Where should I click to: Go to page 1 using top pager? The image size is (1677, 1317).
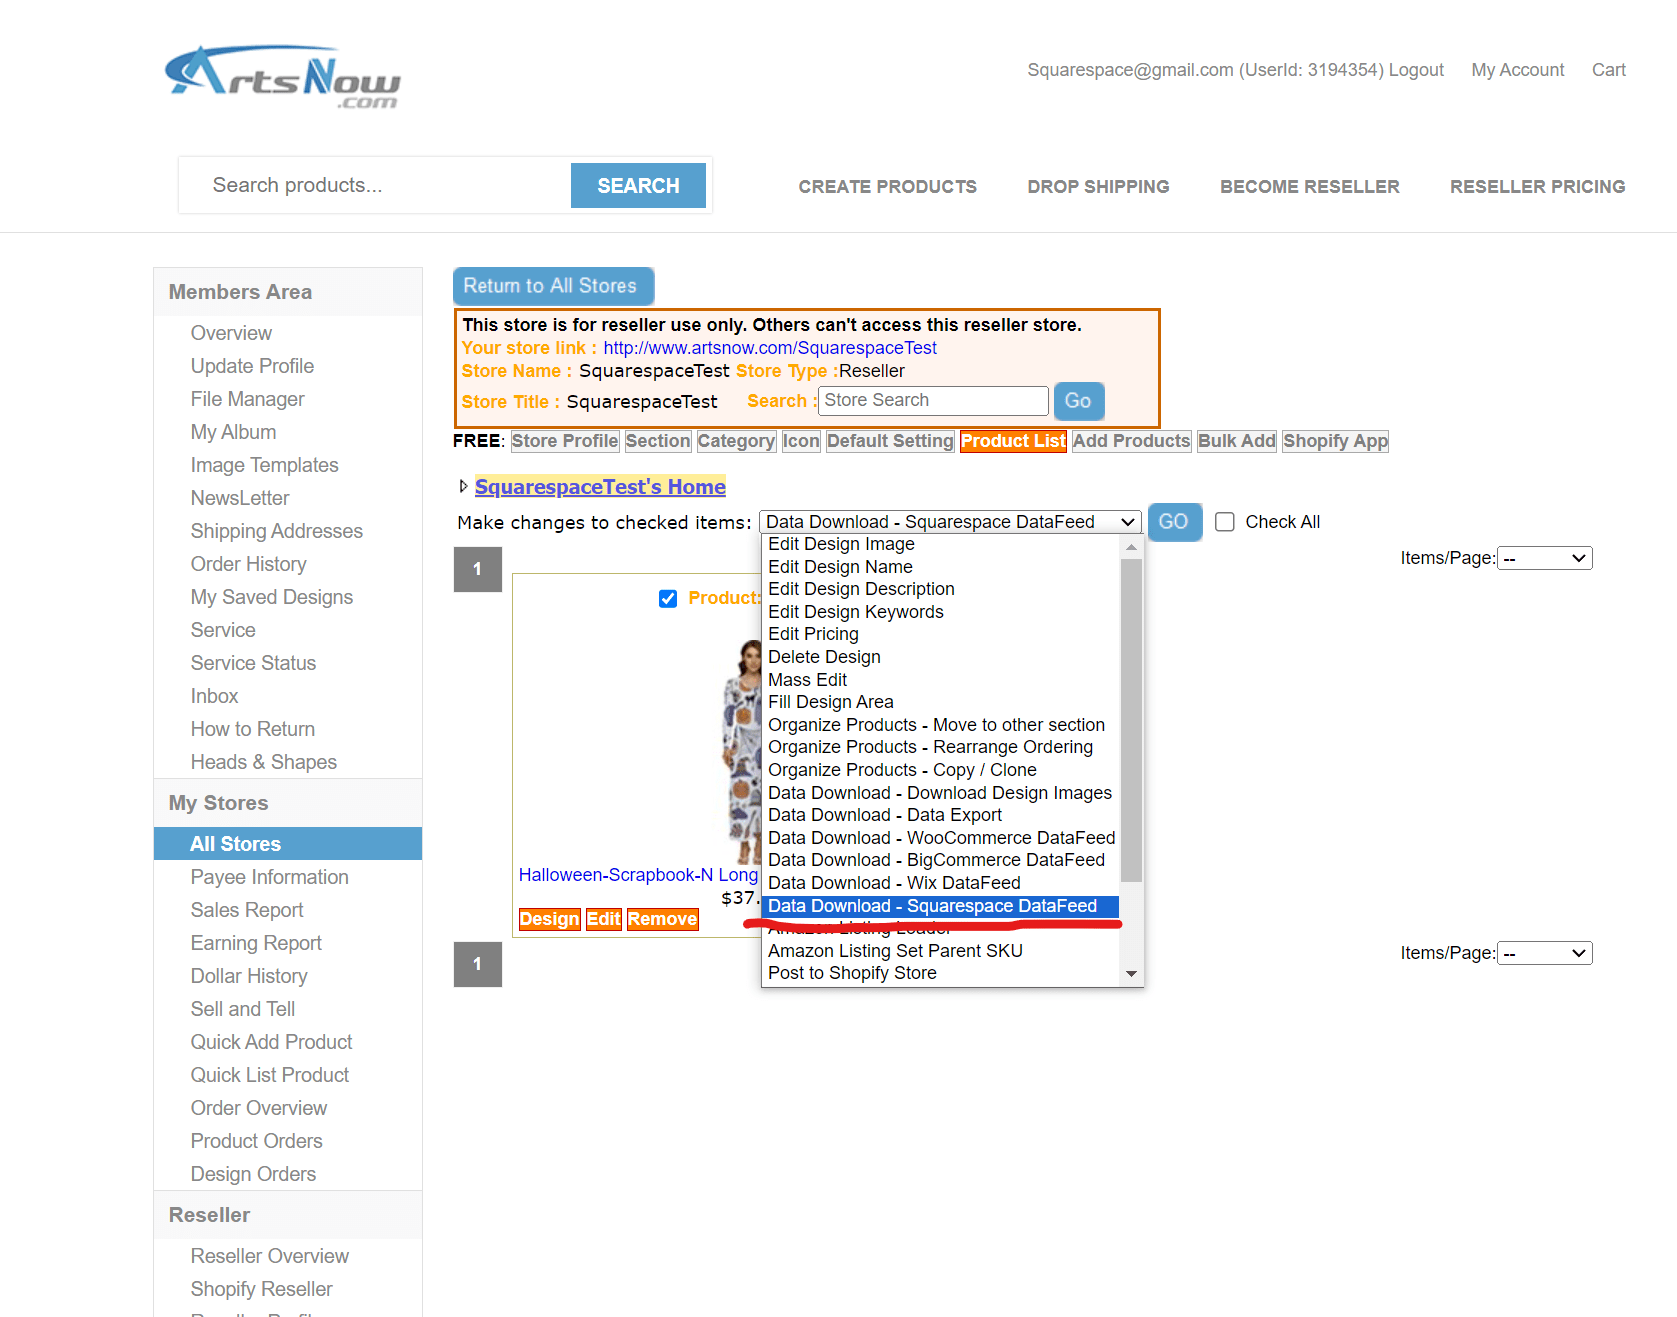(478, 569)
